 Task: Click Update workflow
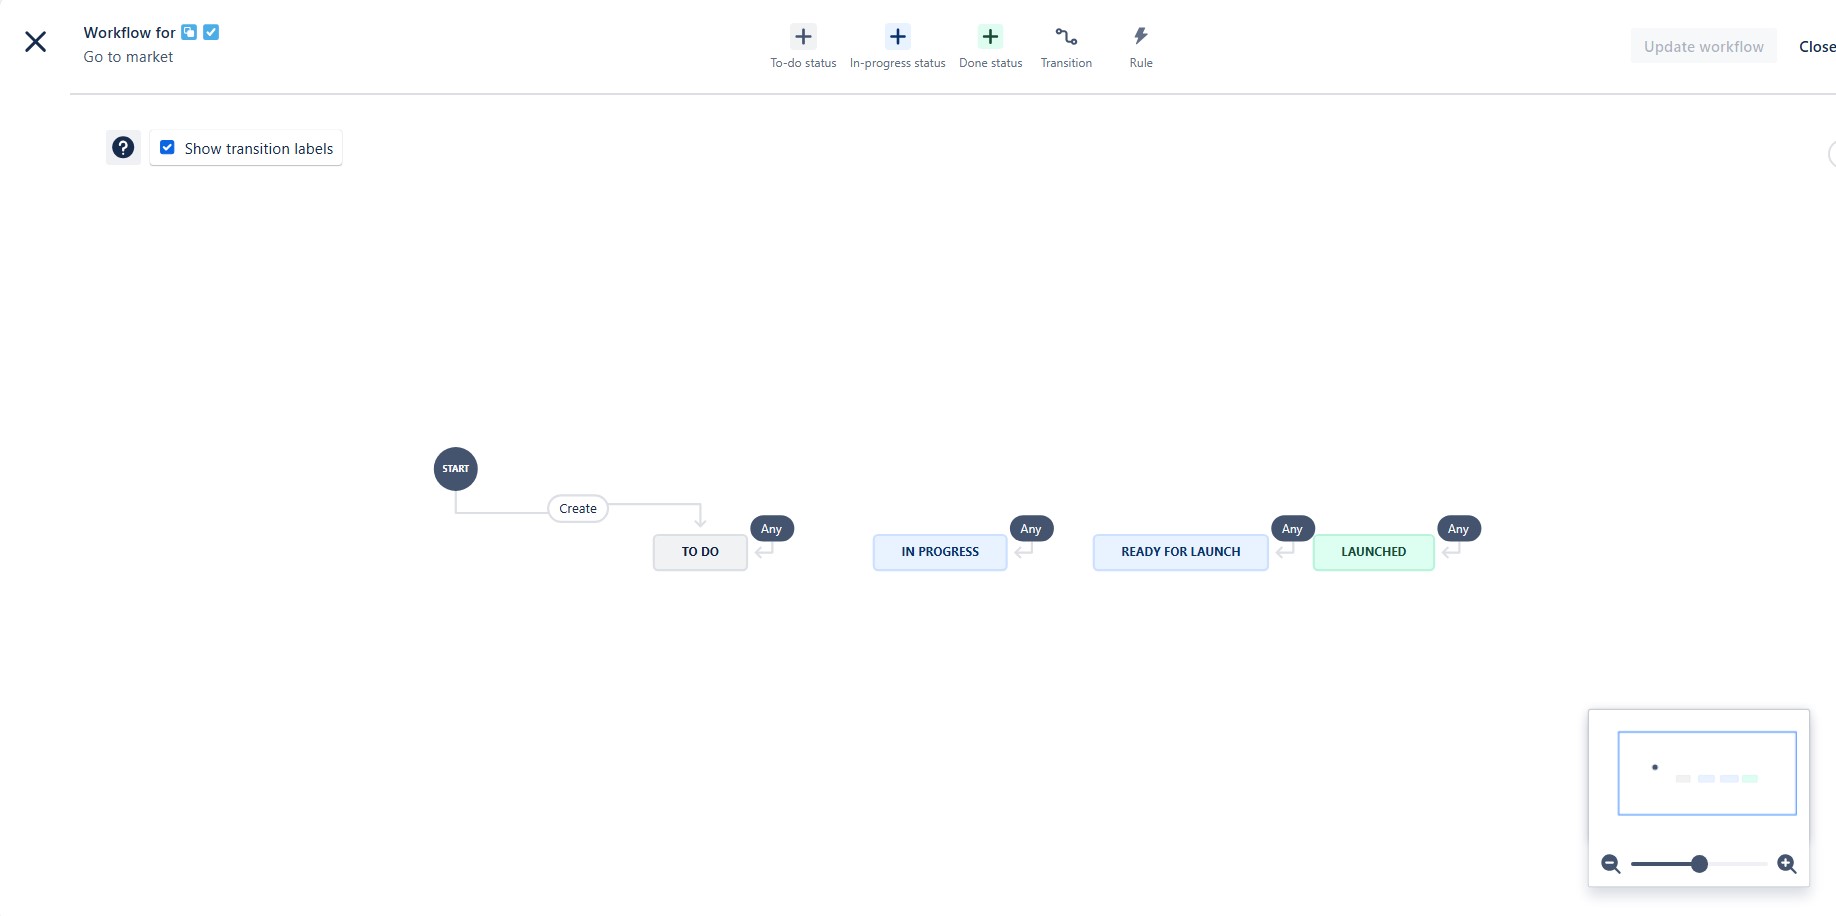1703,46
